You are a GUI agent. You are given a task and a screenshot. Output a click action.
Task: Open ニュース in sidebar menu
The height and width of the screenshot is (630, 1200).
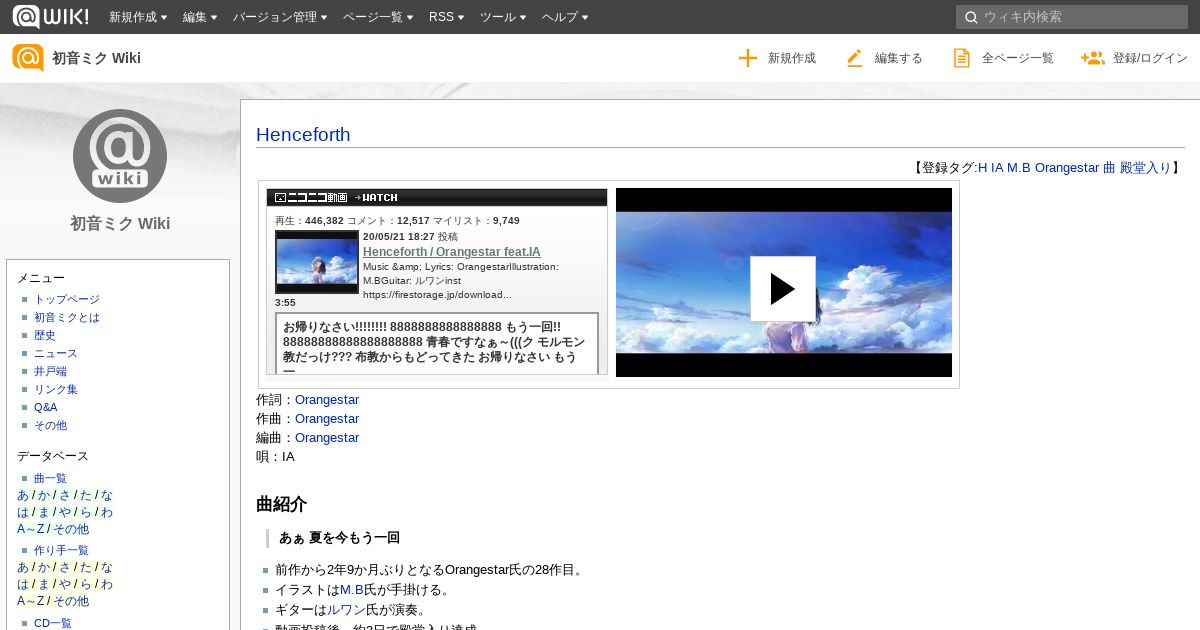tap(56, 353)
